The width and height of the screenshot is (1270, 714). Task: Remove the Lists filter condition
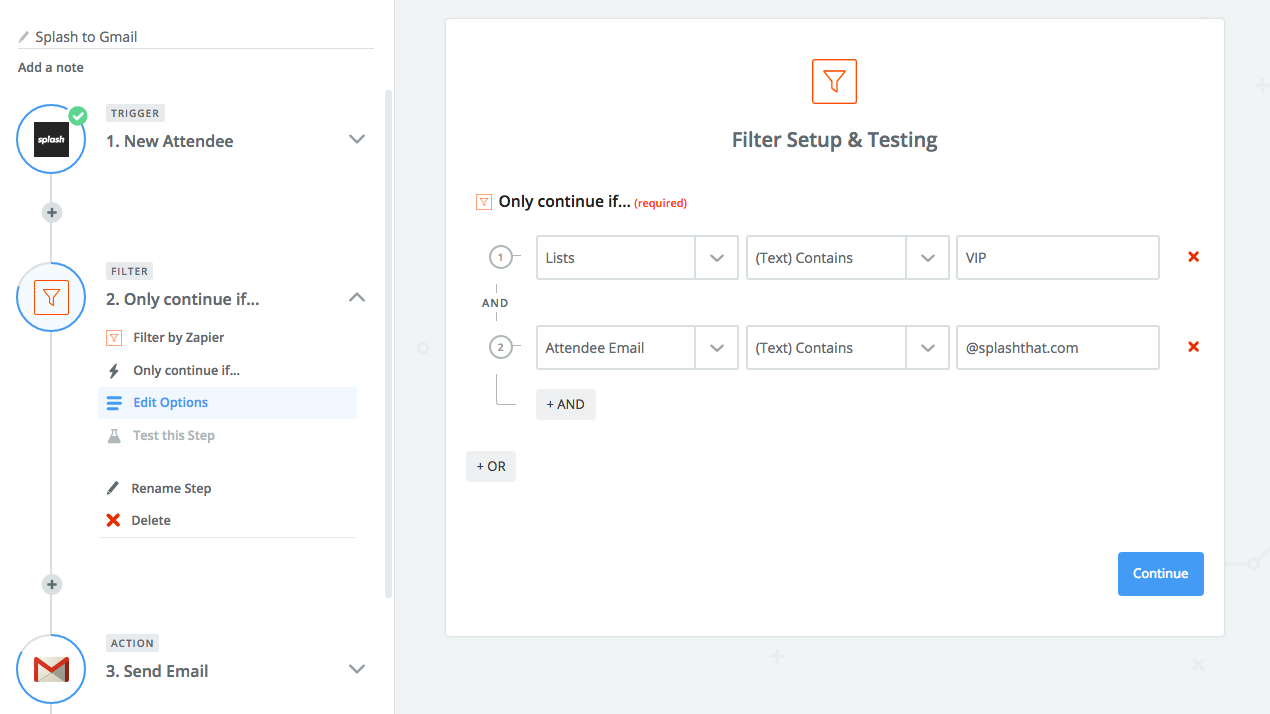1193,257
